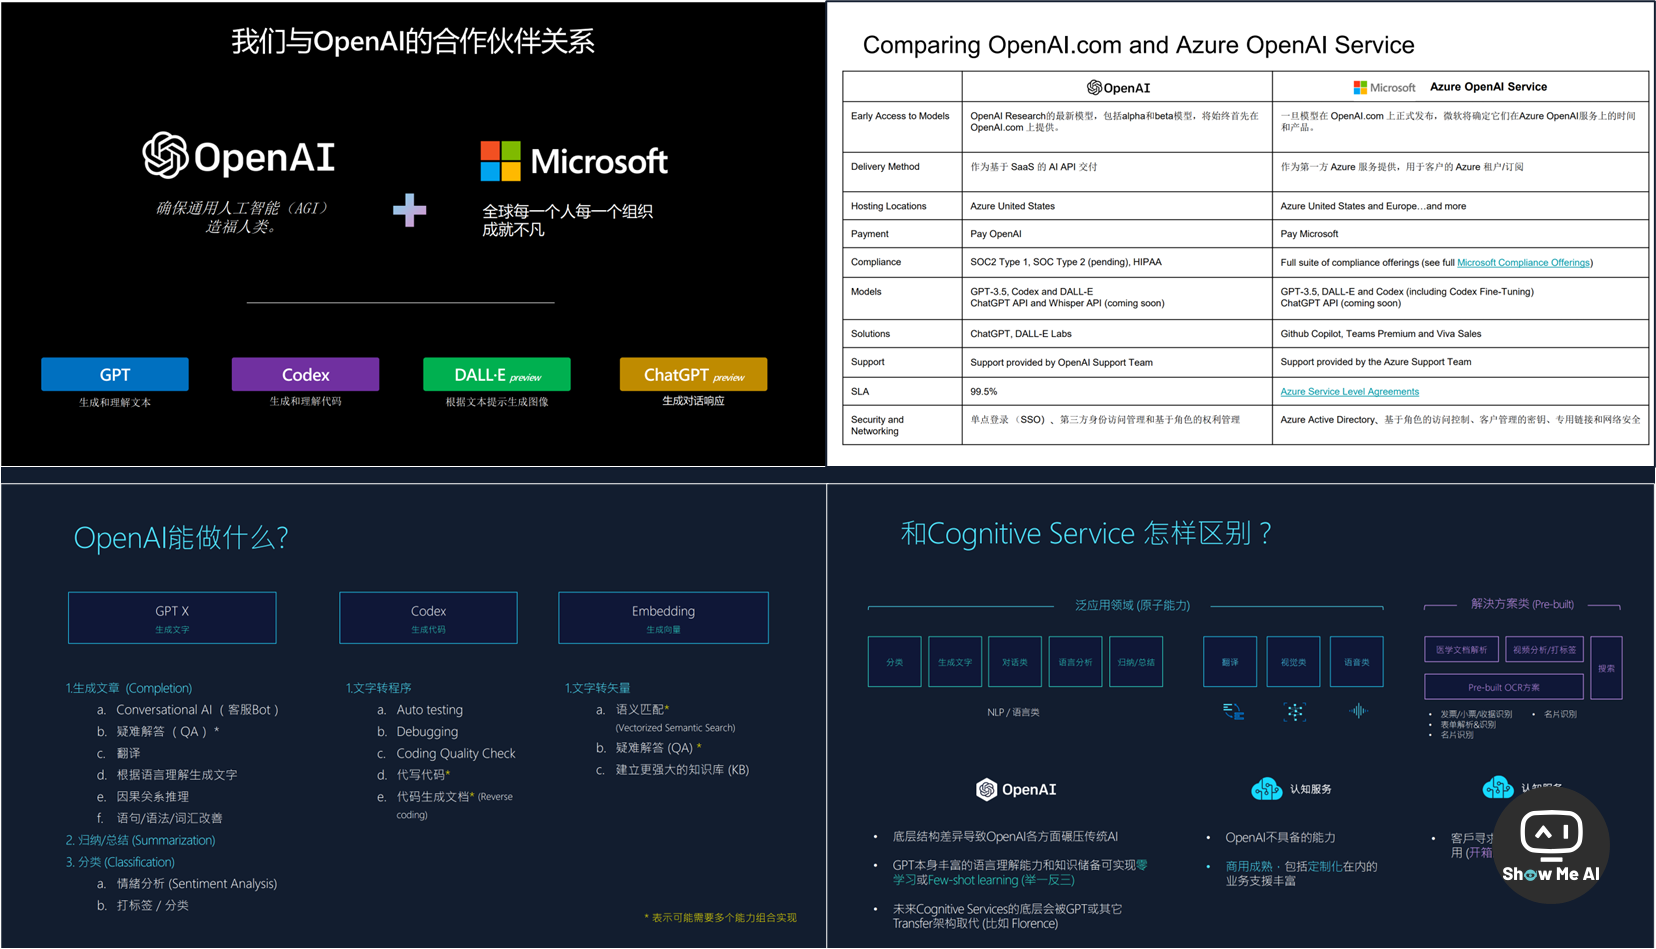Select the Codex 生成代码 box
The width and height of the screenshot is (1656, 949).
[x=428, y=618]
